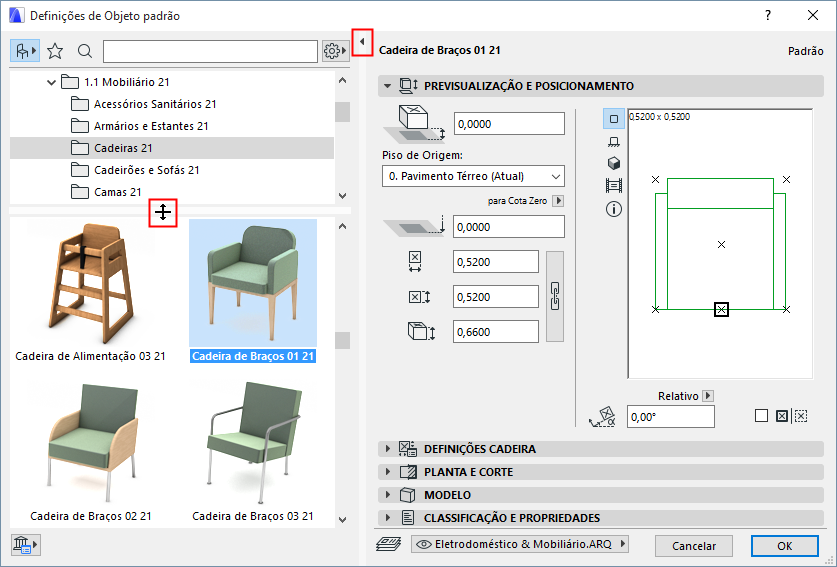Expand Planta e Corte panel
This screenshot has width=837, height=567.
[x=388, y=472]
